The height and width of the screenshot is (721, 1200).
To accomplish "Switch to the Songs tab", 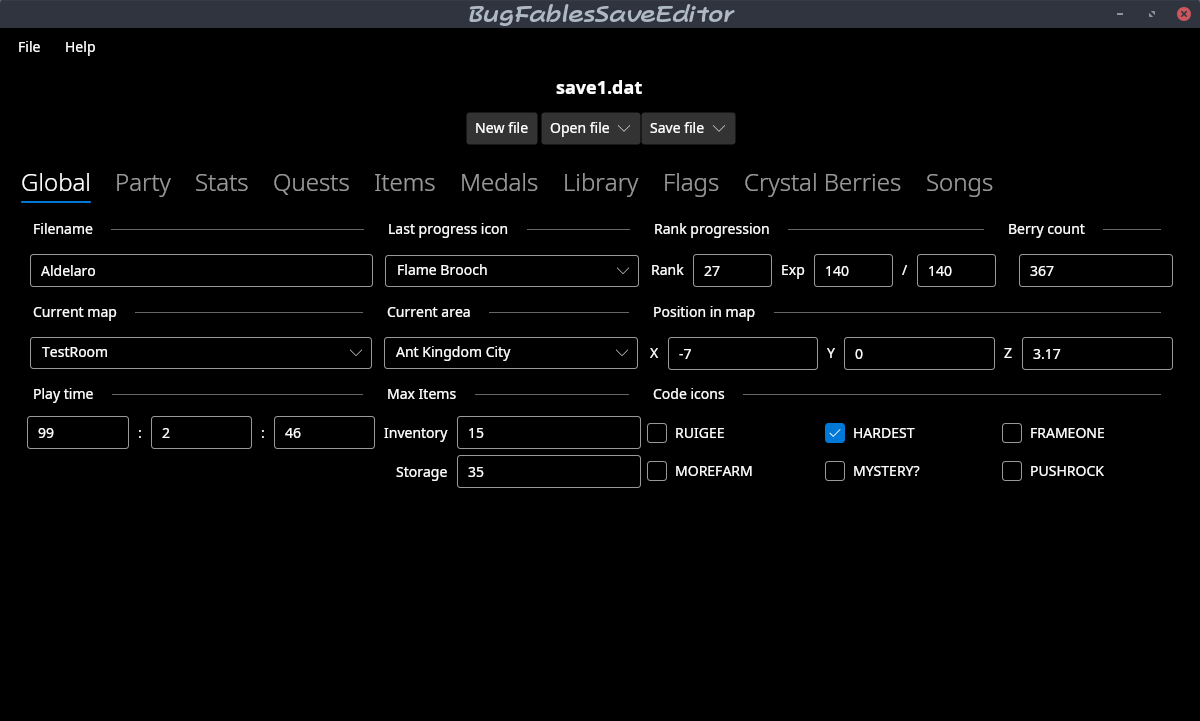I will pos(959,183).
